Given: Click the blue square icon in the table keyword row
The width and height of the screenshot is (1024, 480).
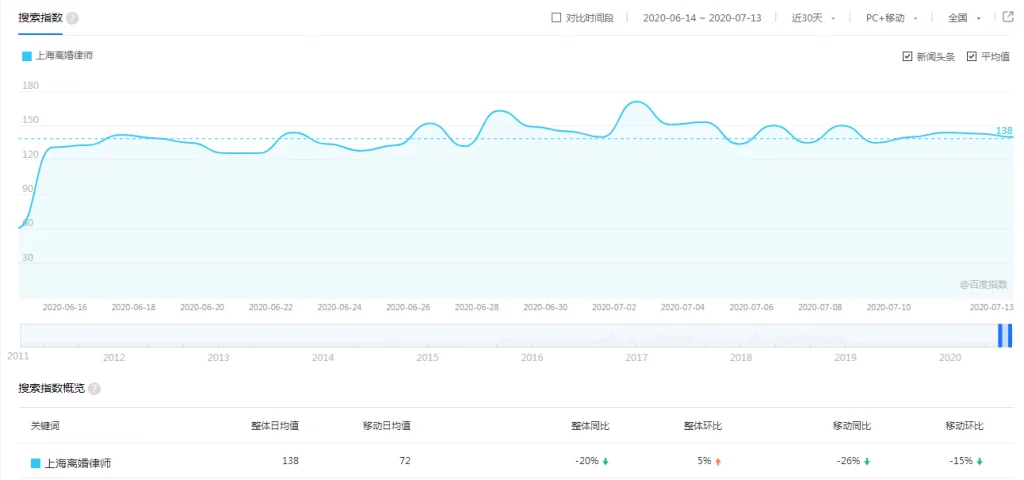Looking at the screenshot, I should tap(36, 463).
